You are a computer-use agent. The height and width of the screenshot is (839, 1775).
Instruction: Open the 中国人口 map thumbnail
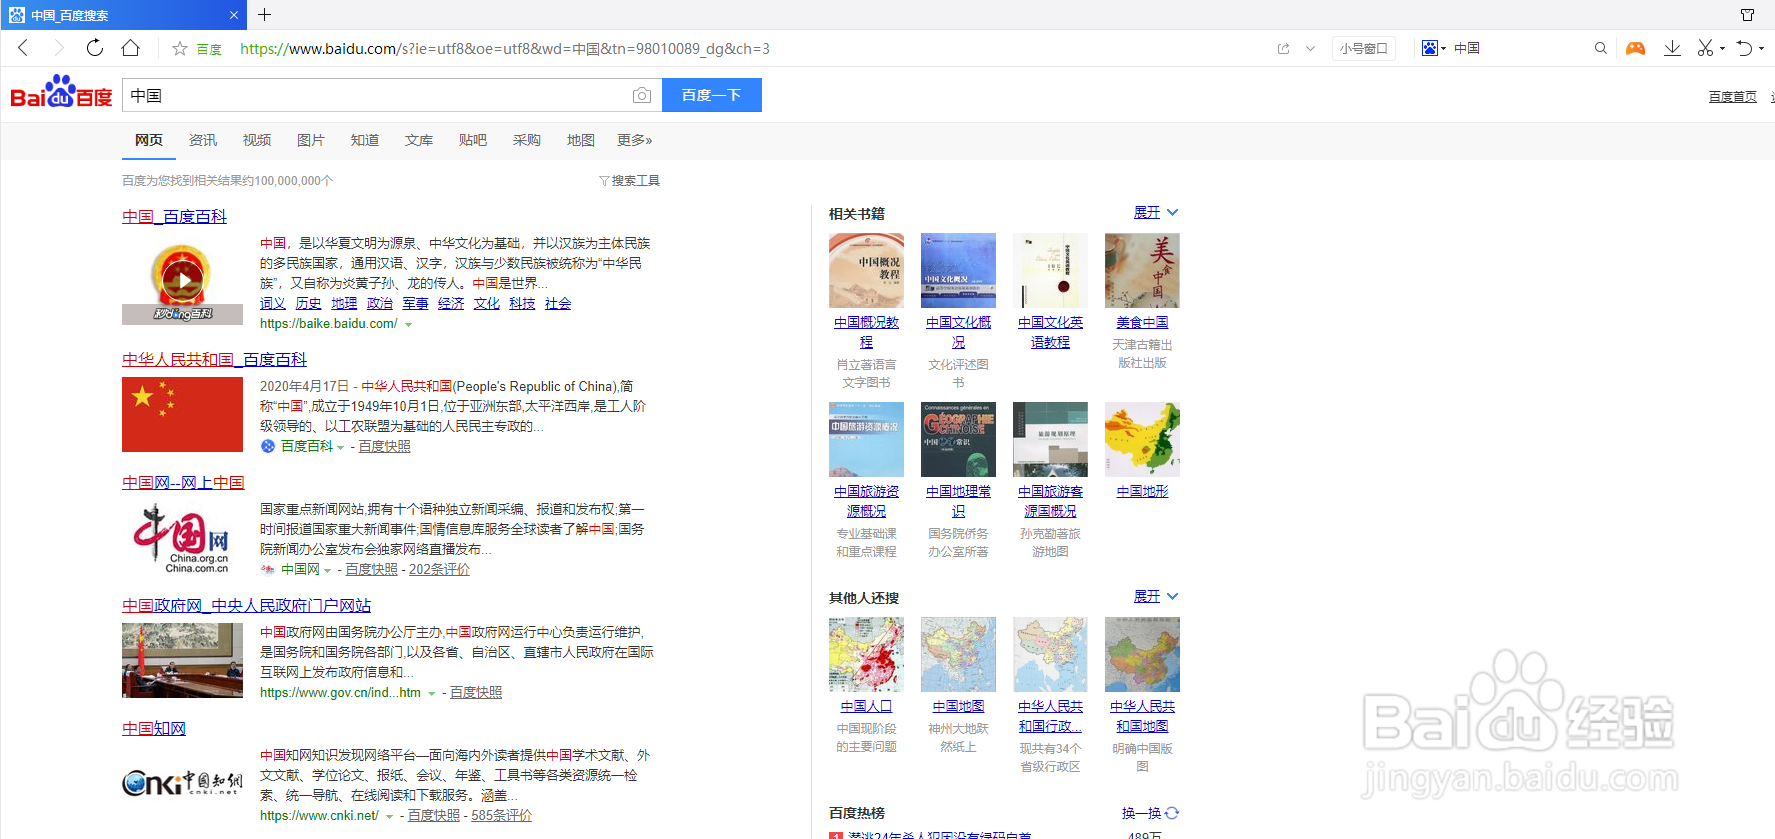click(866, 654)
